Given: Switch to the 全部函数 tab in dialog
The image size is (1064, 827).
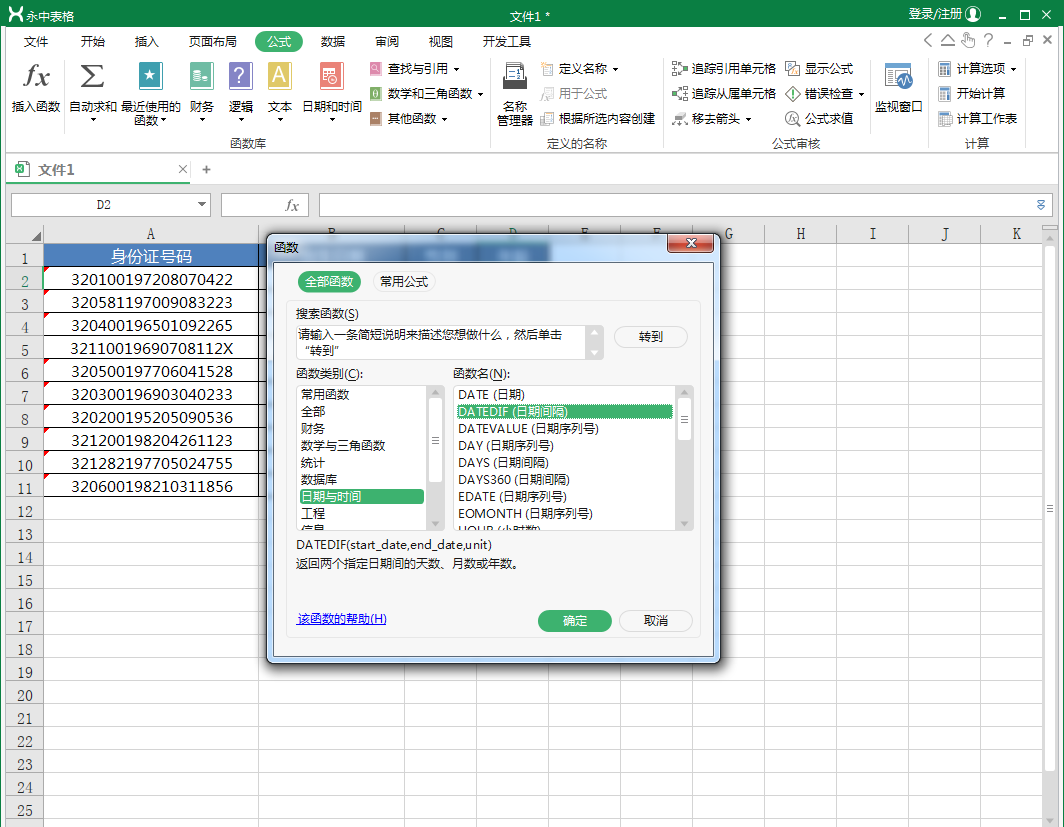Looking at the screenshot, I should pos(329,282).
